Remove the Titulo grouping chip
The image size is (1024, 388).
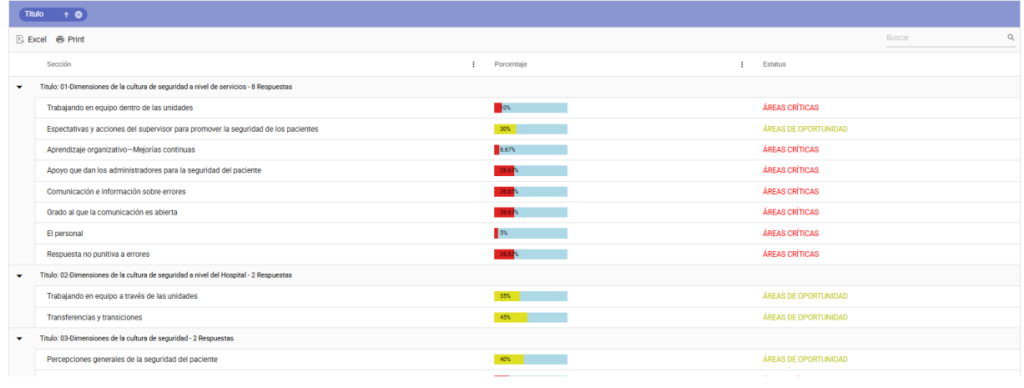(x=78, y=14)
